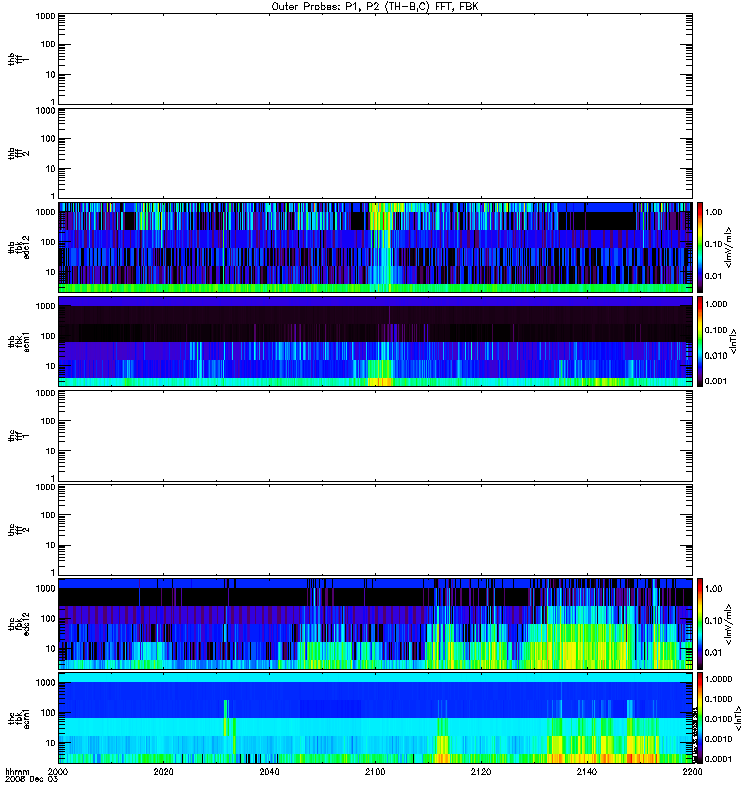The image size is (750, 800).
Task: Click the 'thc fff 2' axis title
Action: pos(18,530)
